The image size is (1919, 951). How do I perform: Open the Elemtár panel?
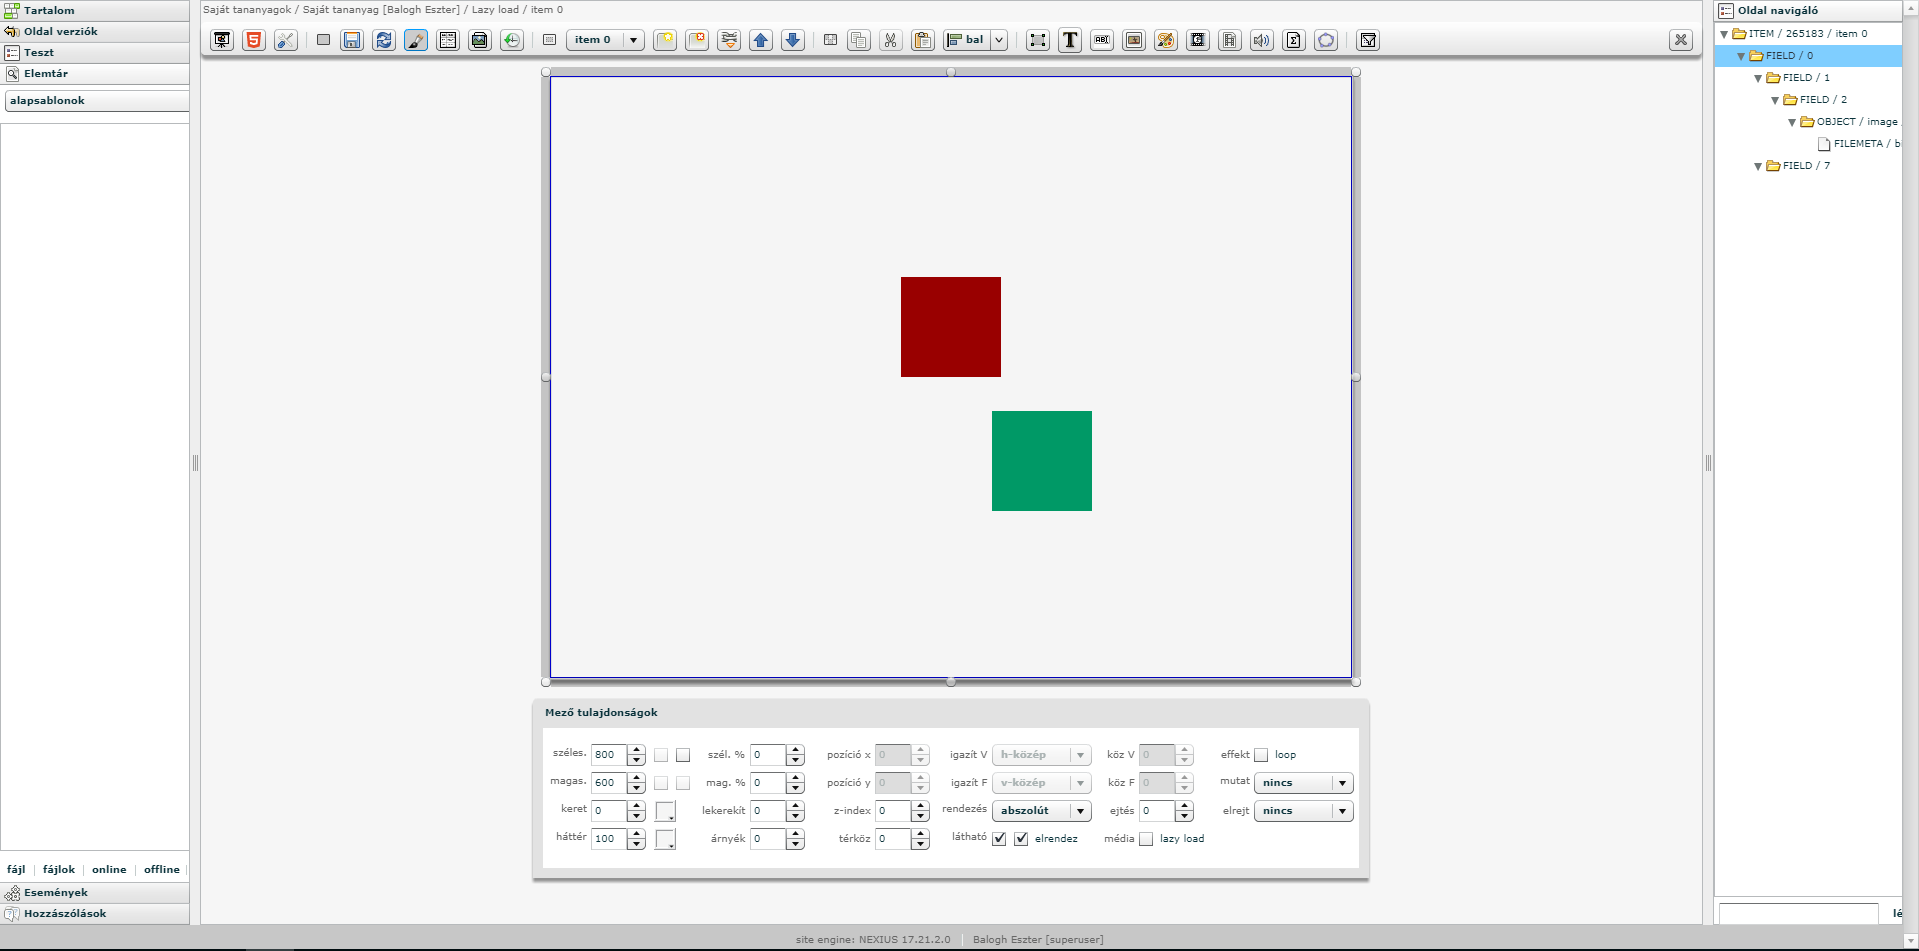click(x=46, y=74)
